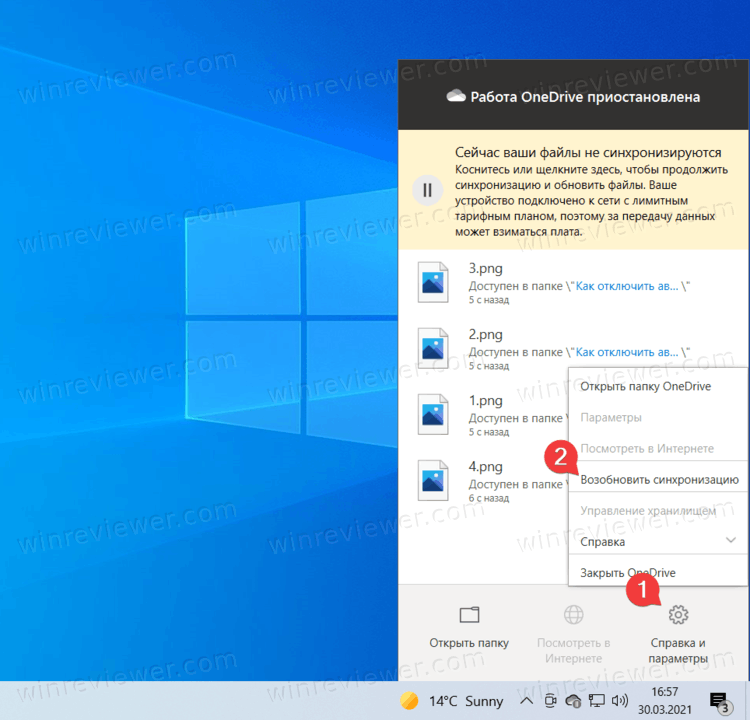
Task: Open the Action Center notifications icon
Action: 719,702
